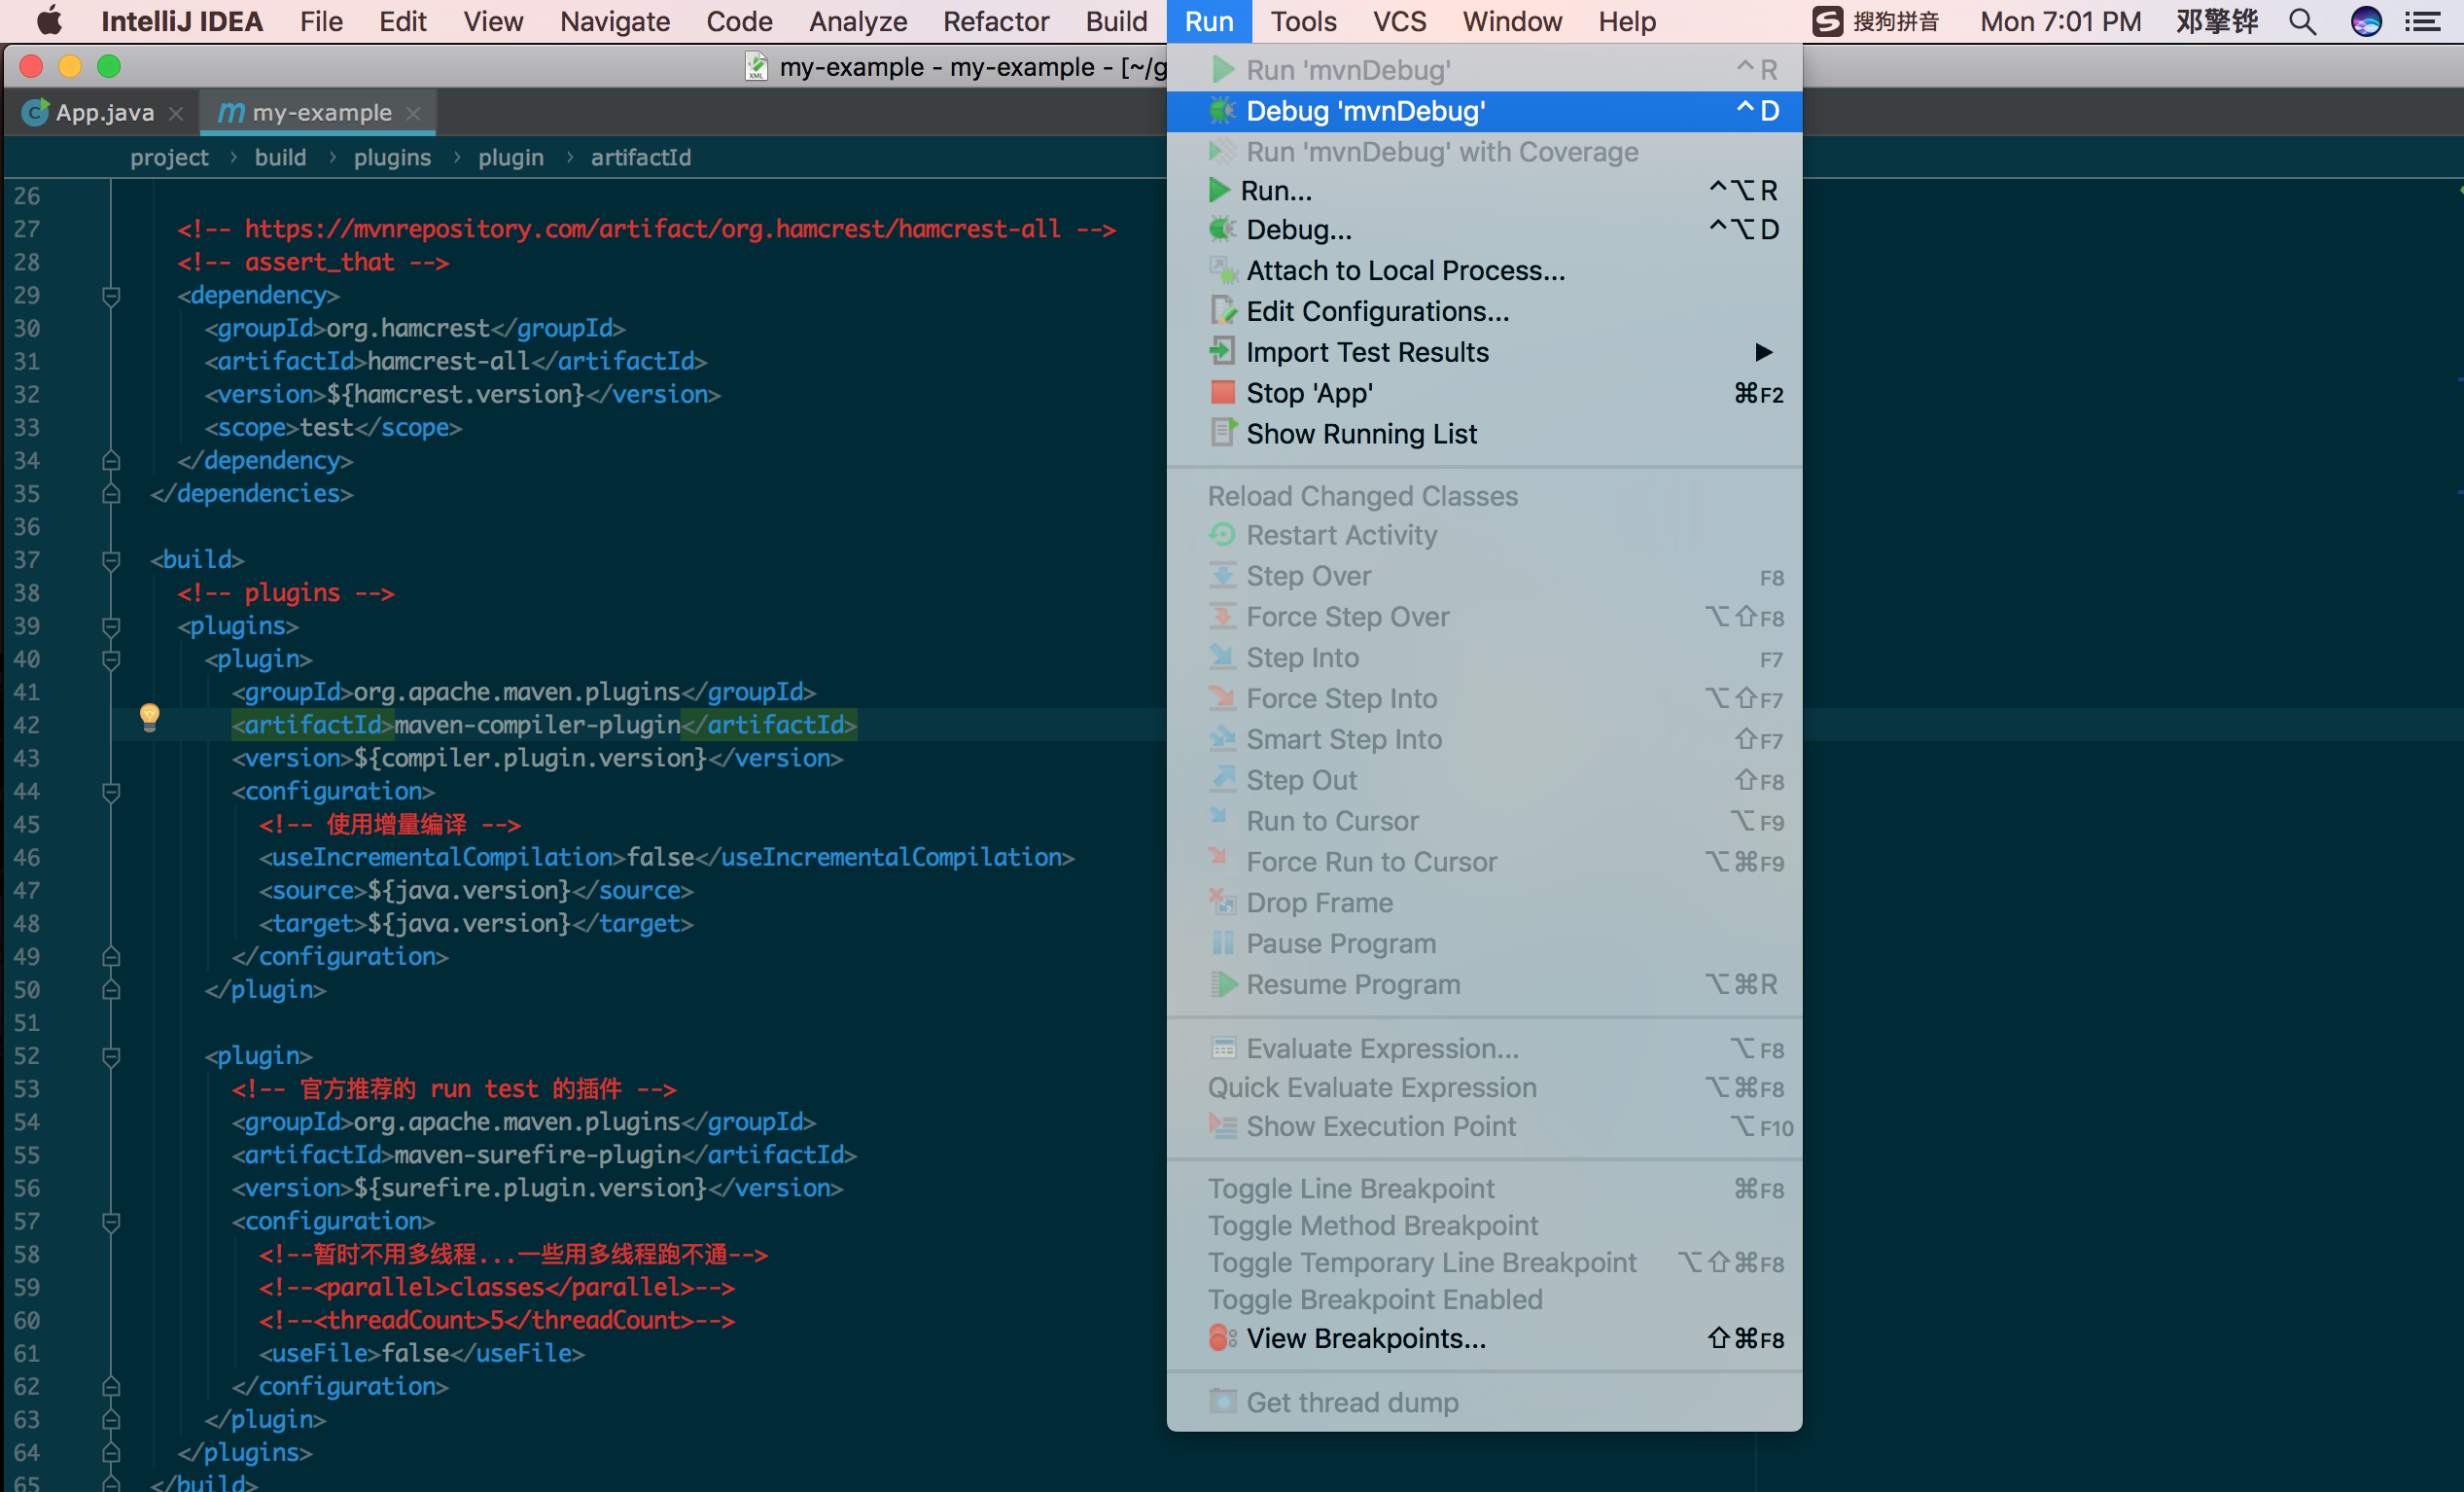Open the Tools menu
Screen dimensions: 2464x1492
(x=1302, y=21)
